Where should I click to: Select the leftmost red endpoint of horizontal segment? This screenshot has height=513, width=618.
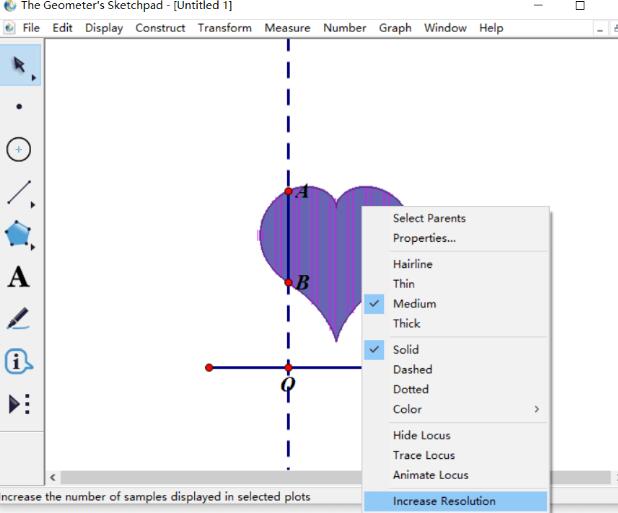[209, 368]
